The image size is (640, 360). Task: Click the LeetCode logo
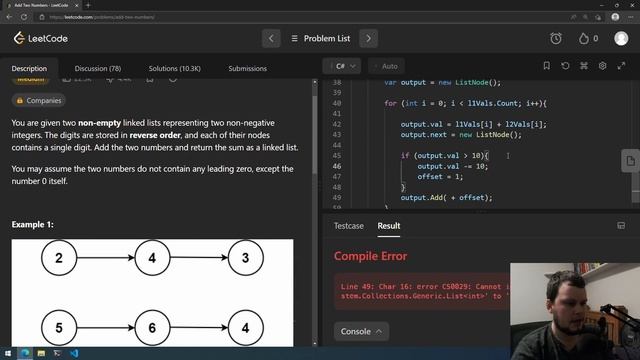pos(40,38)
